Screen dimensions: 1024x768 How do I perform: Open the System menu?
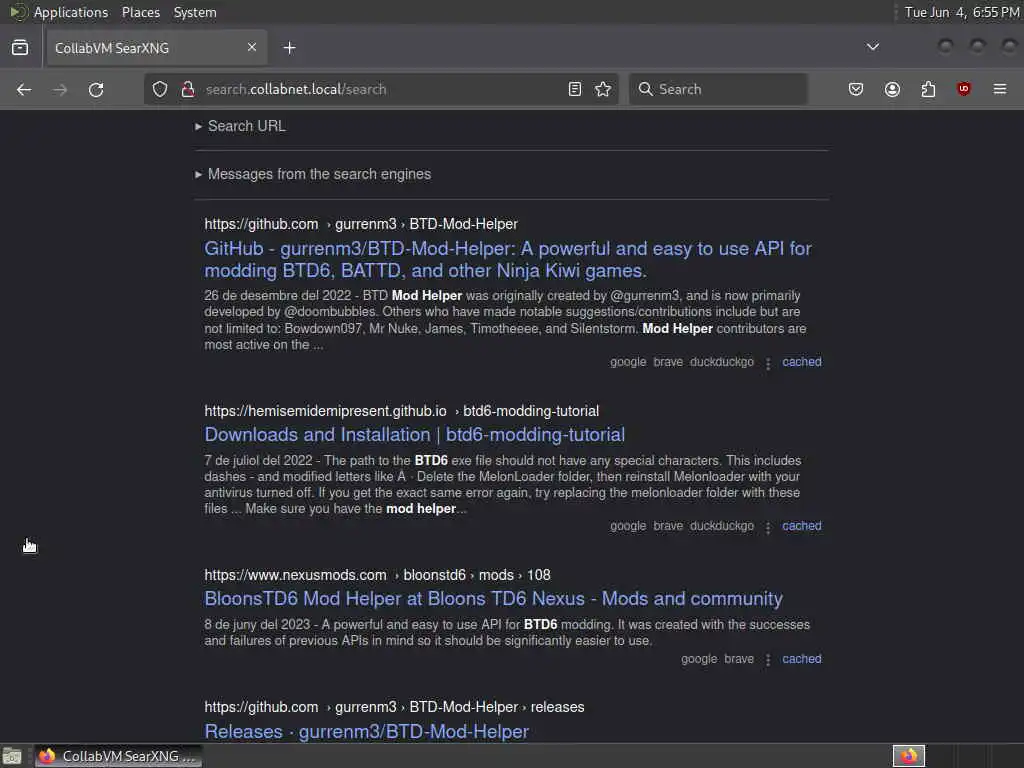tap(195, 12)
